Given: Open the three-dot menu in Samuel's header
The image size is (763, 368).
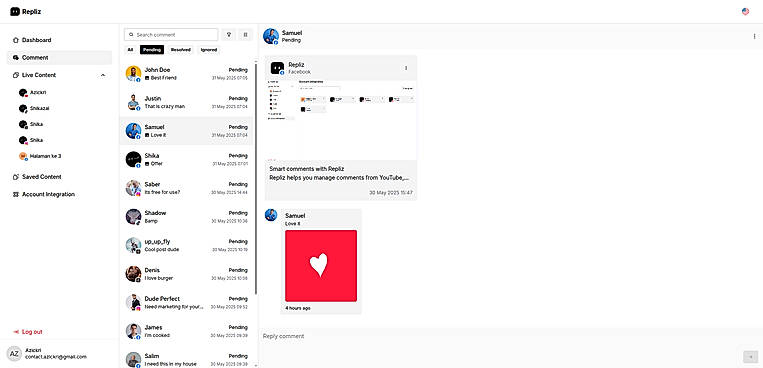Looking at the screenshot, I should pyautogui.click(x=754, y=36).
